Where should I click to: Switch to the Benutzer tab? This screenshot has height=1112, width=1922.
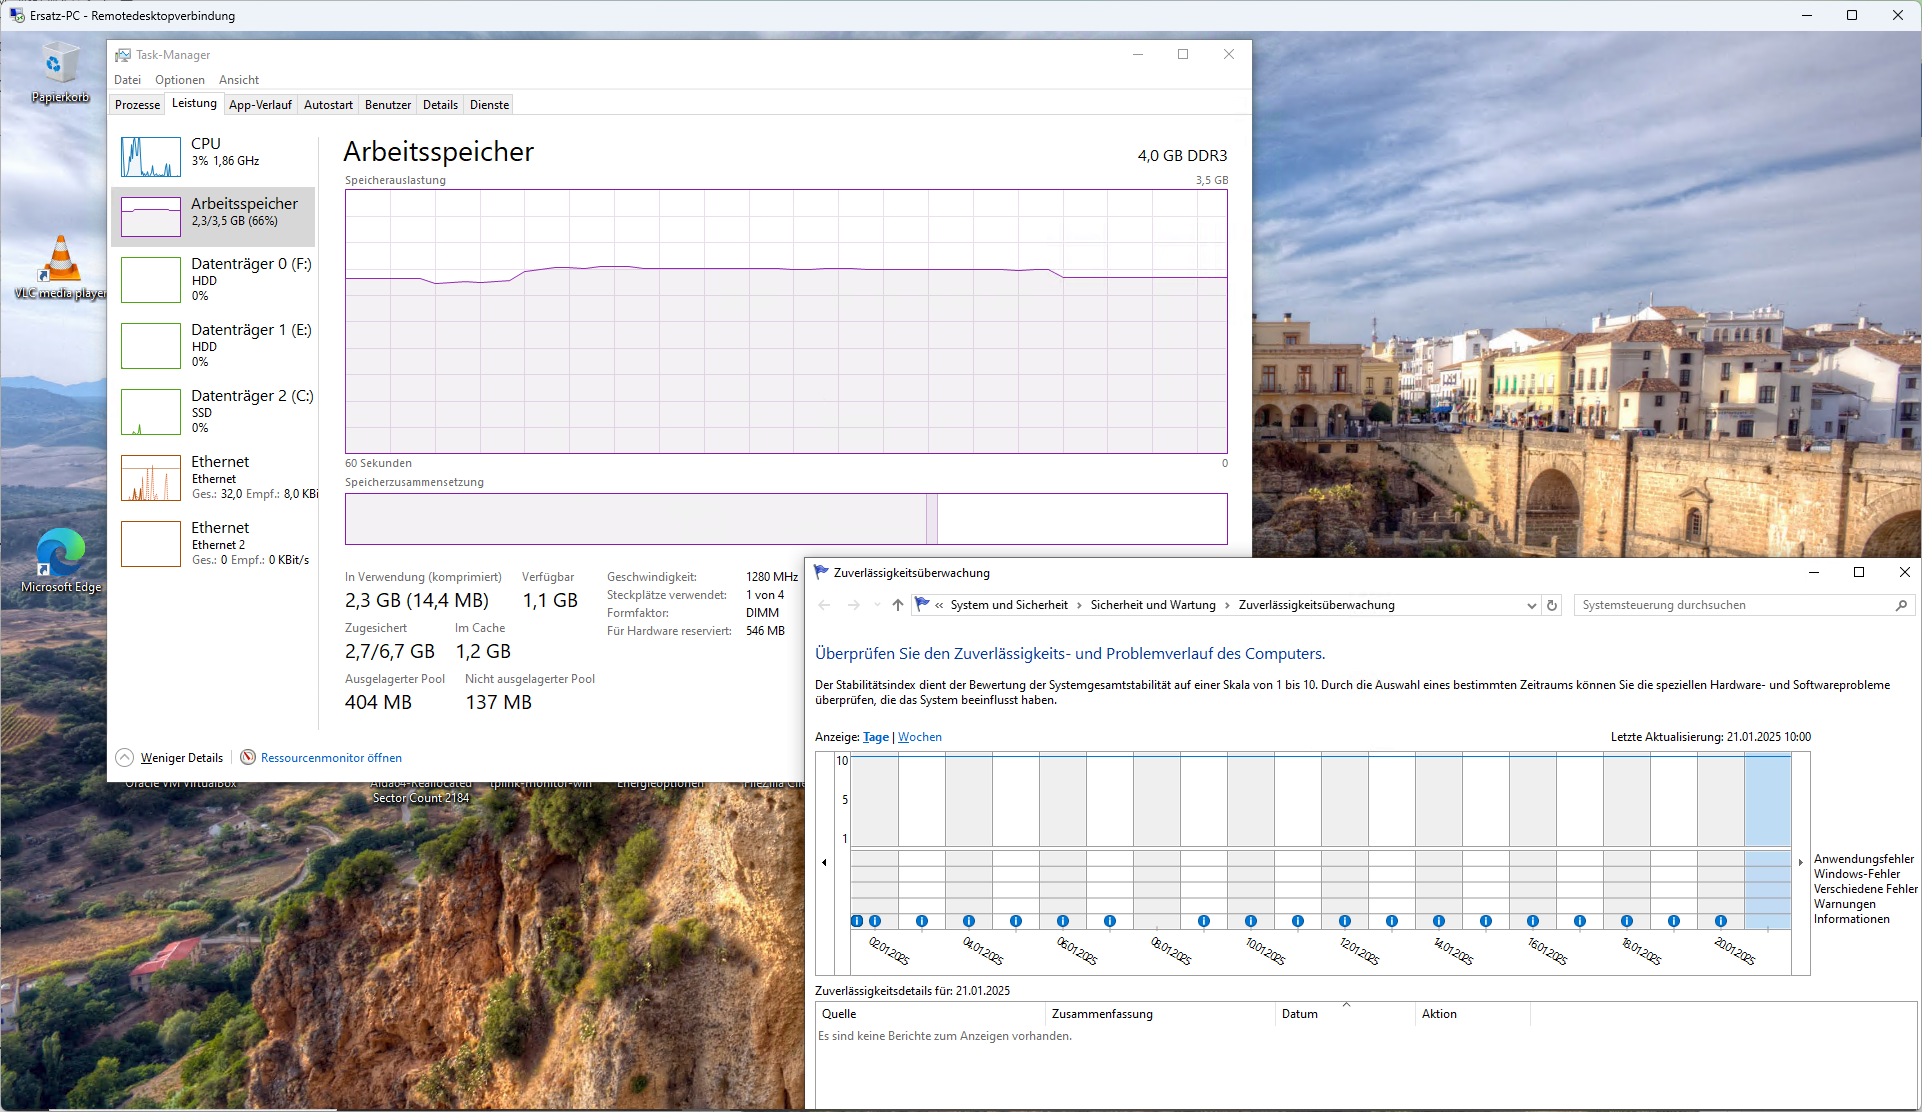coord(388,105)
